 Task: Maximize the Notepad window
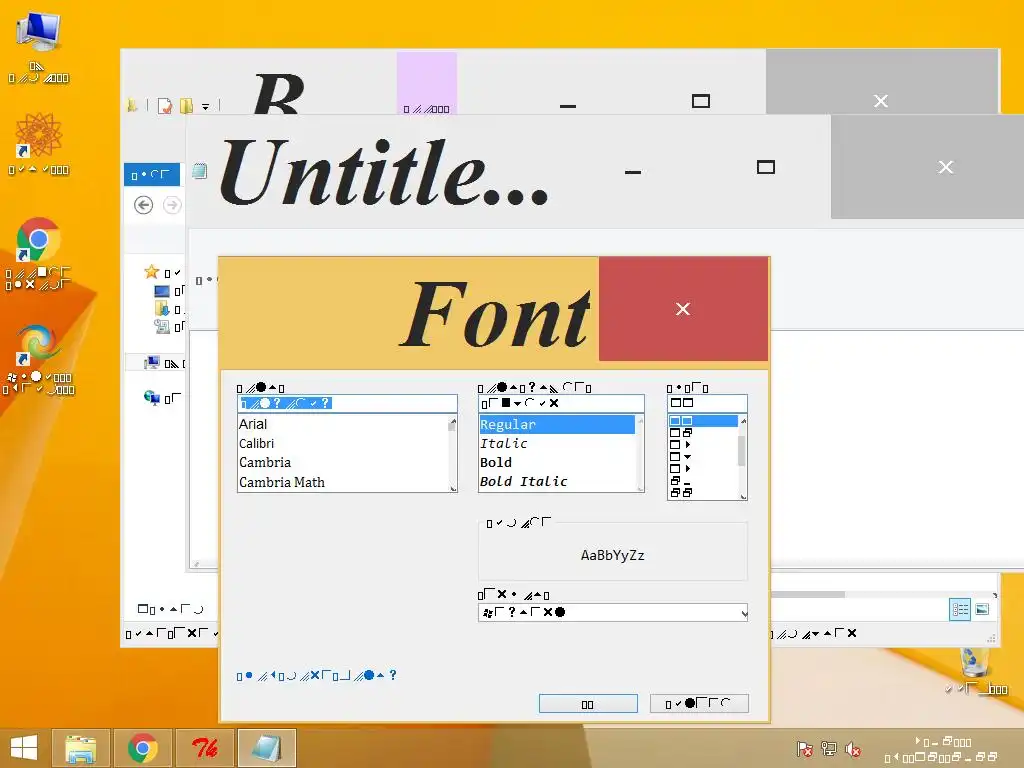[x=765, y=167]
